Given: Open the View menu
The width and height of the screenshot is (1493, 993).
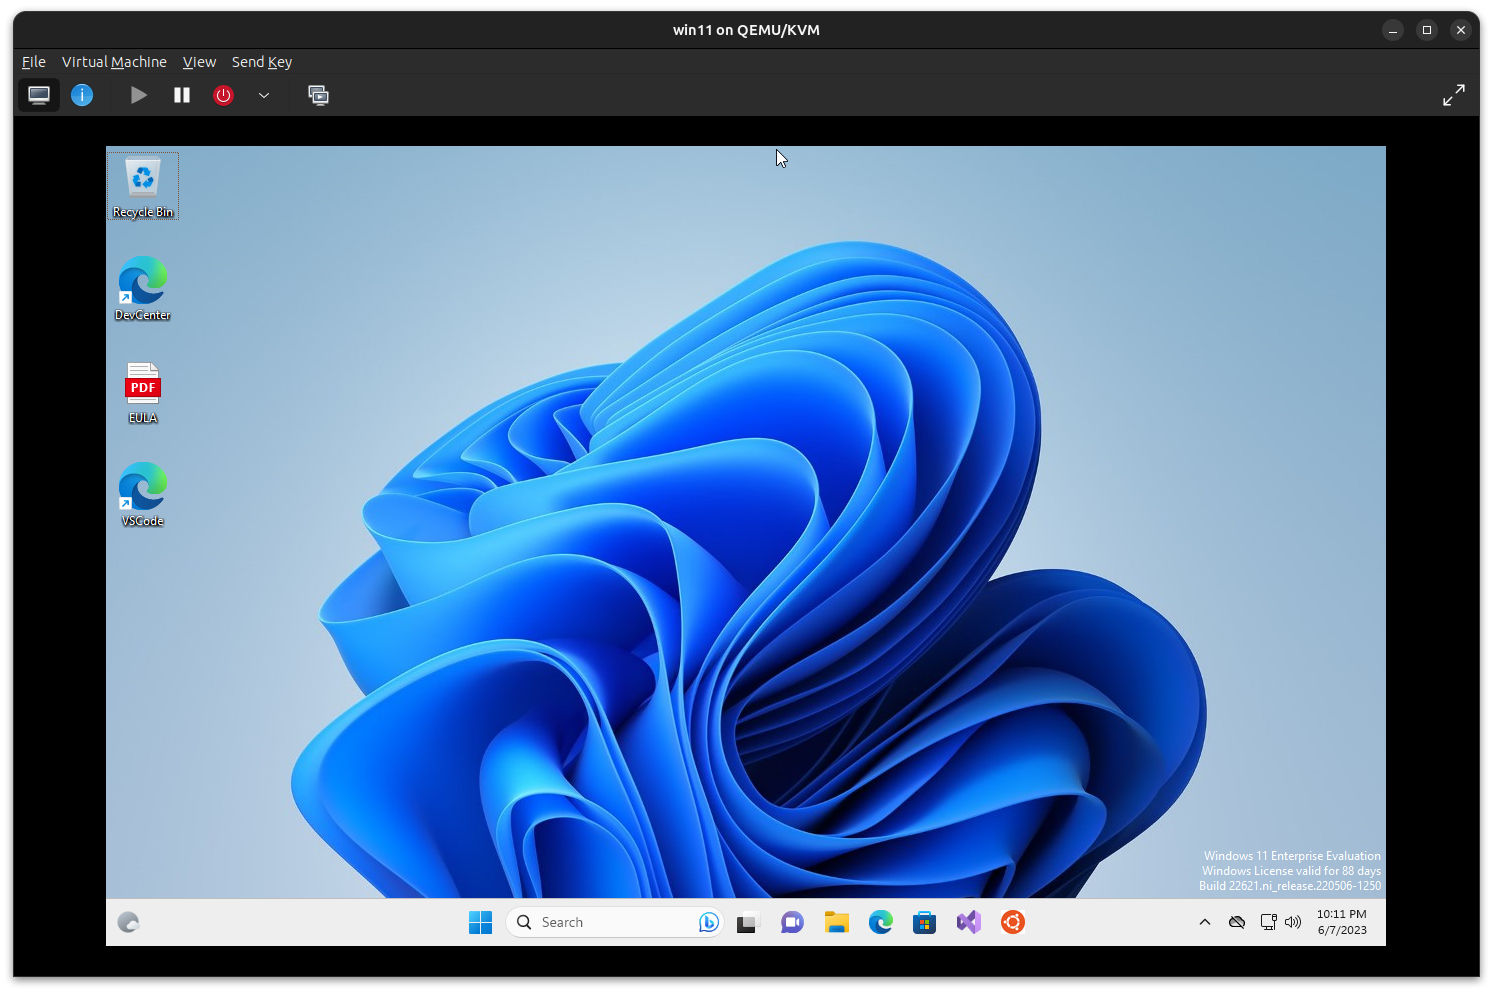Looking at the screenshot, I should tap(199, 62).
